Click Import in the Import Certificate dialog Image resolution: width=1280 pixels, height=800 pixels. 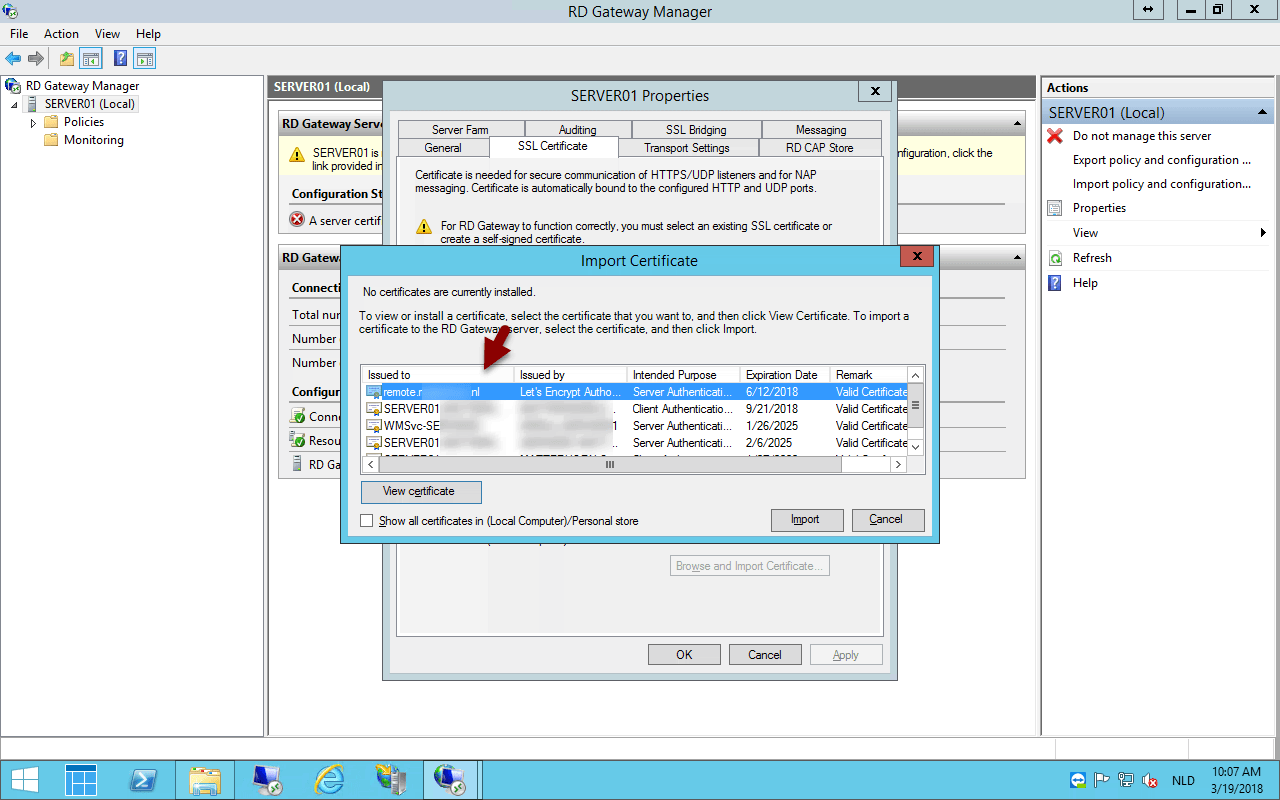click(x=805, y=520)
